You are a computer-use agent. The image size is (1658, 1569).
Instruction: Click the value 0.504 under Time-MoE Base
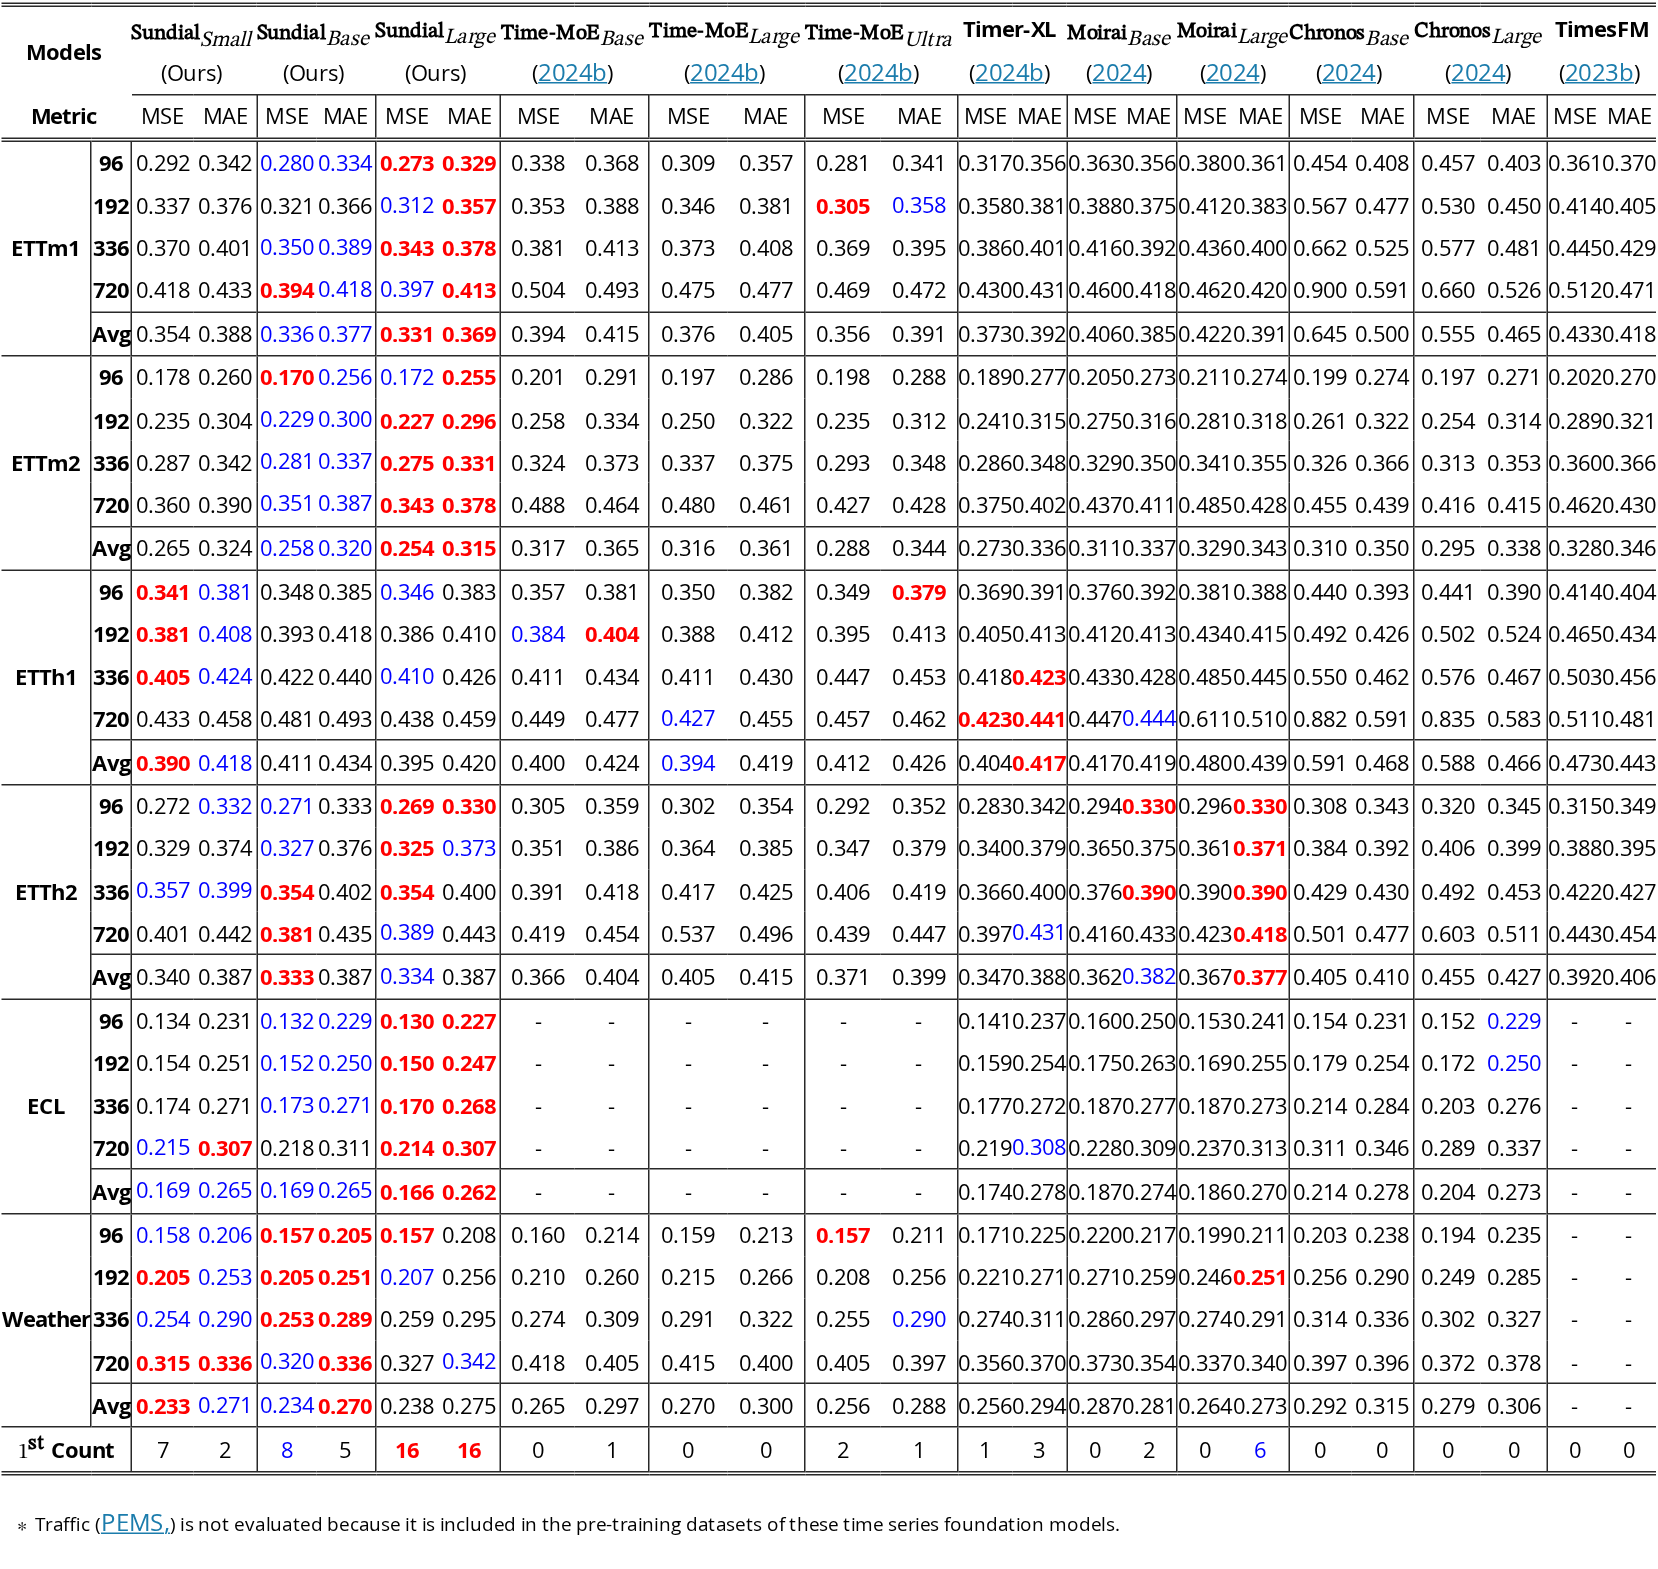(538, 291)
